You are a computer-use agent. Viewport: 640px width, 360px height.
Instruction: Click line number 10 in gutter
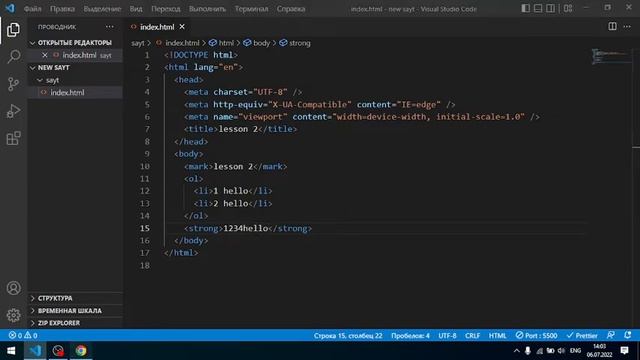tap(144, 166)
